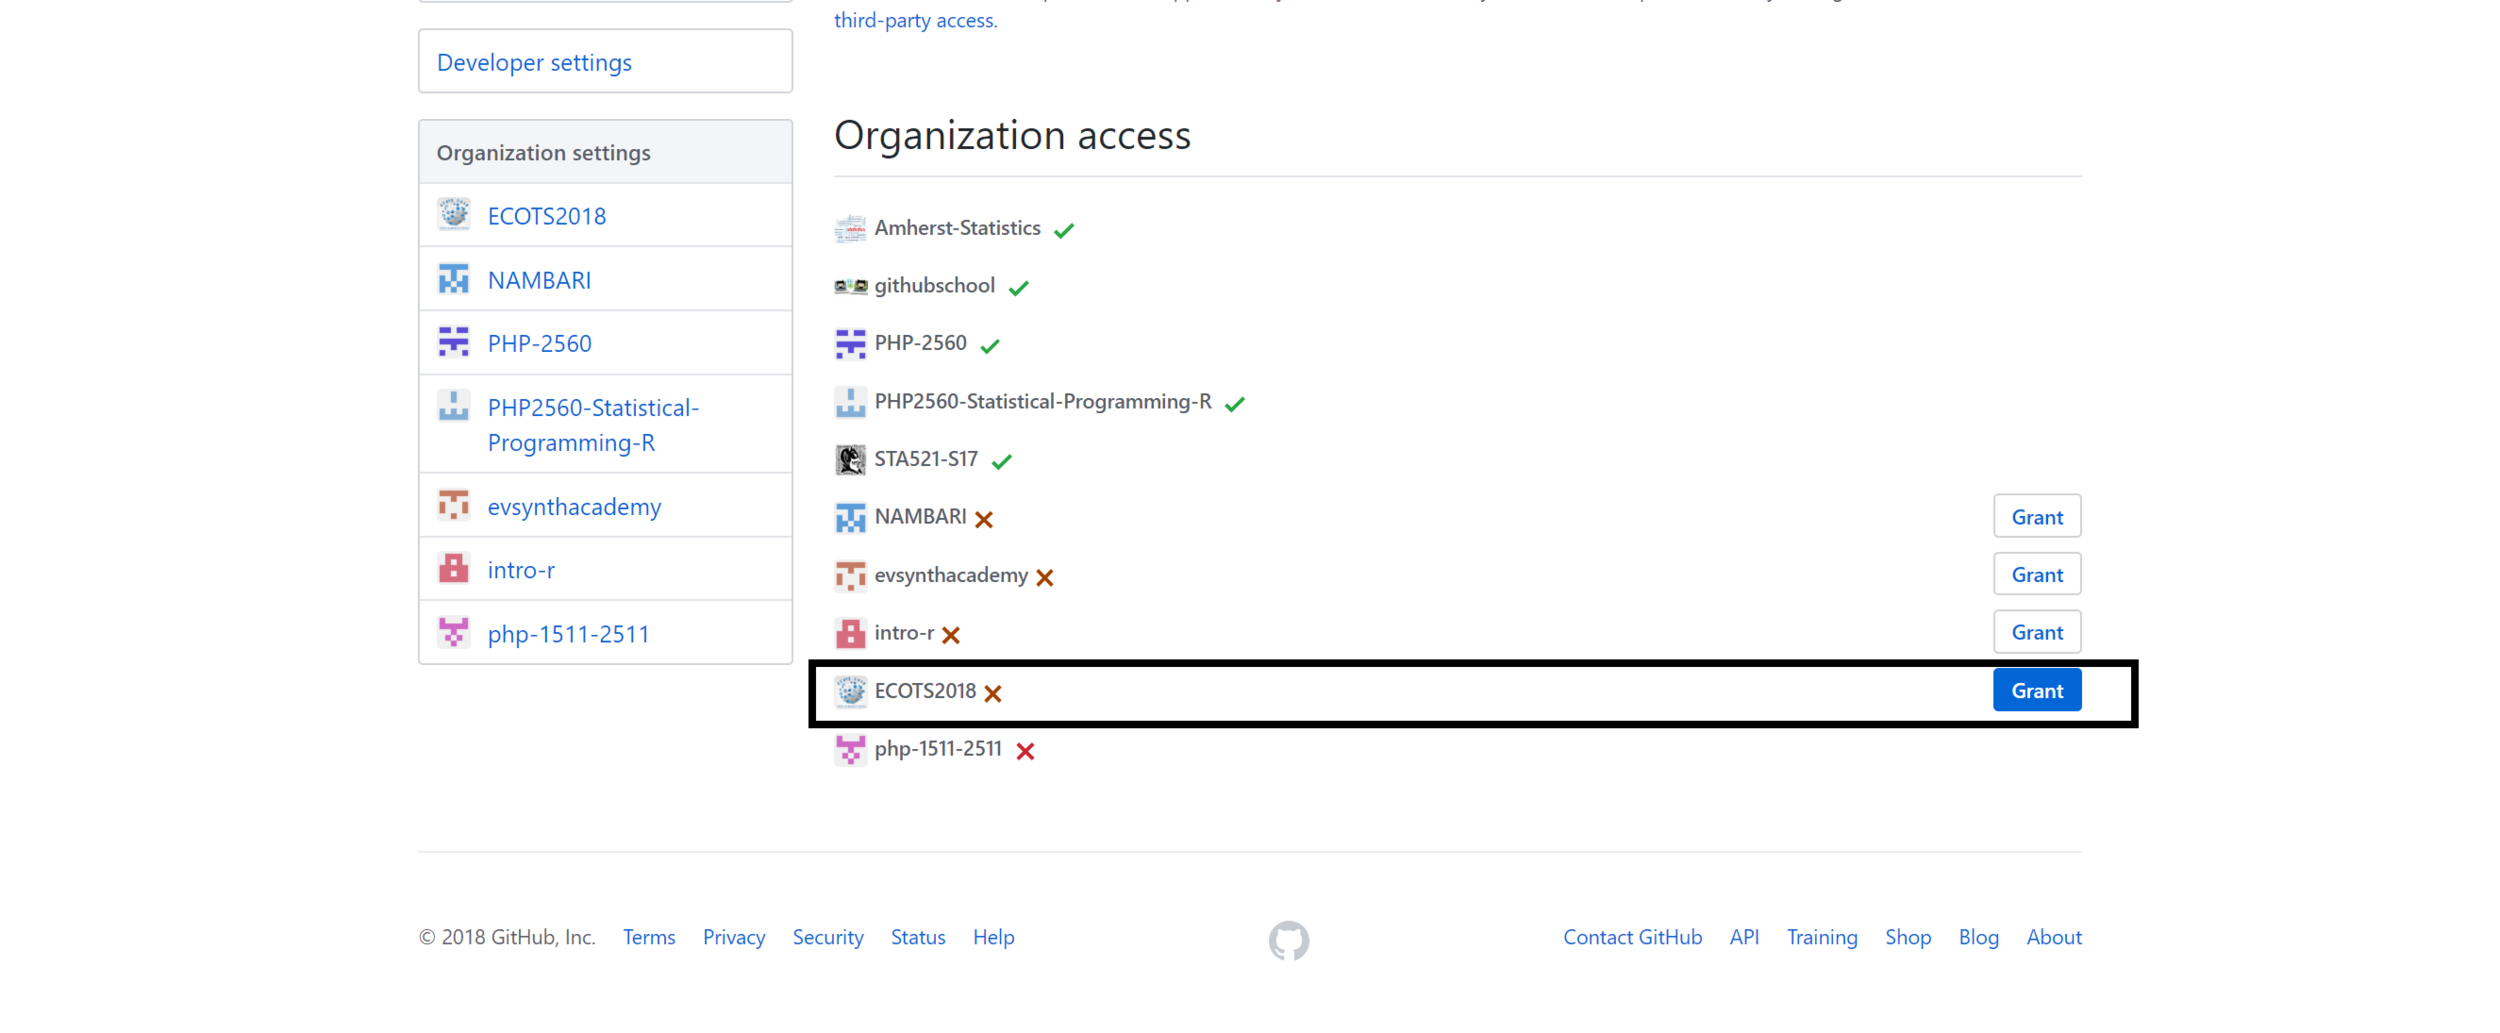Open ECOTS2018 organization settings

pos(546,216)
